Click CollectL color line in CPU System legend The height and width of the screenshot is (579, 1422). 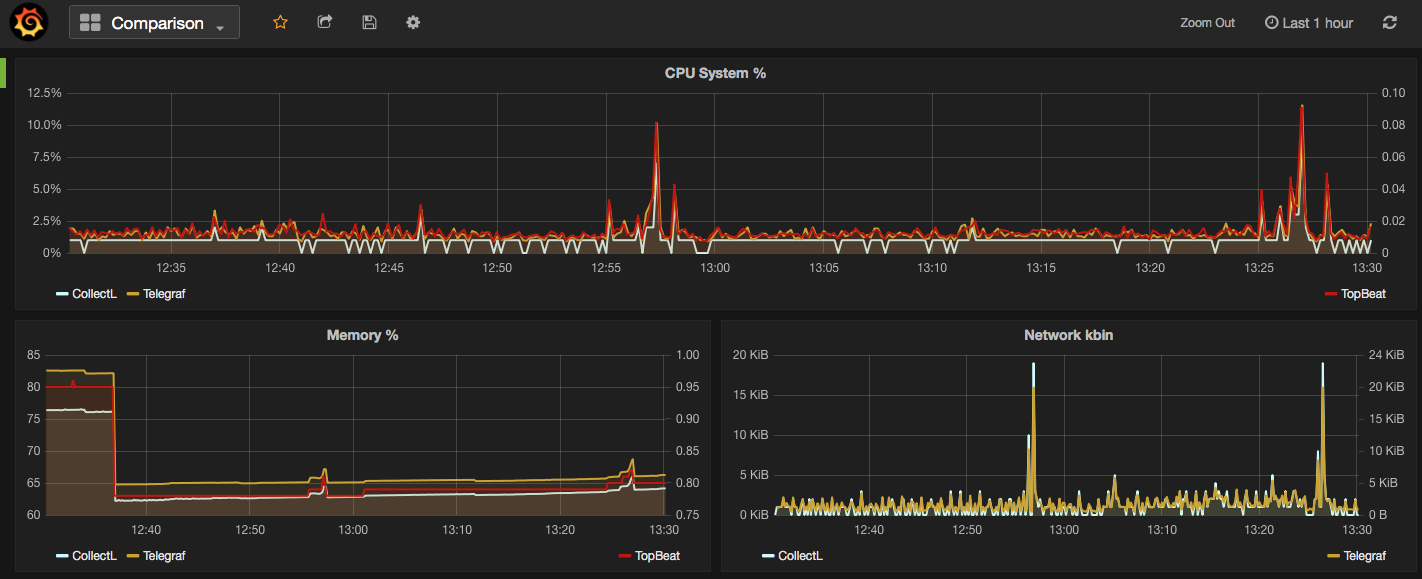tap(62, 294)
